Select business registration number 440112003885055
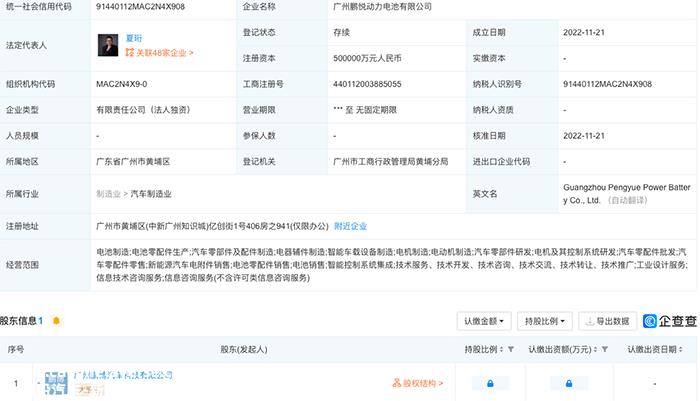 click(x=367, y=84)
